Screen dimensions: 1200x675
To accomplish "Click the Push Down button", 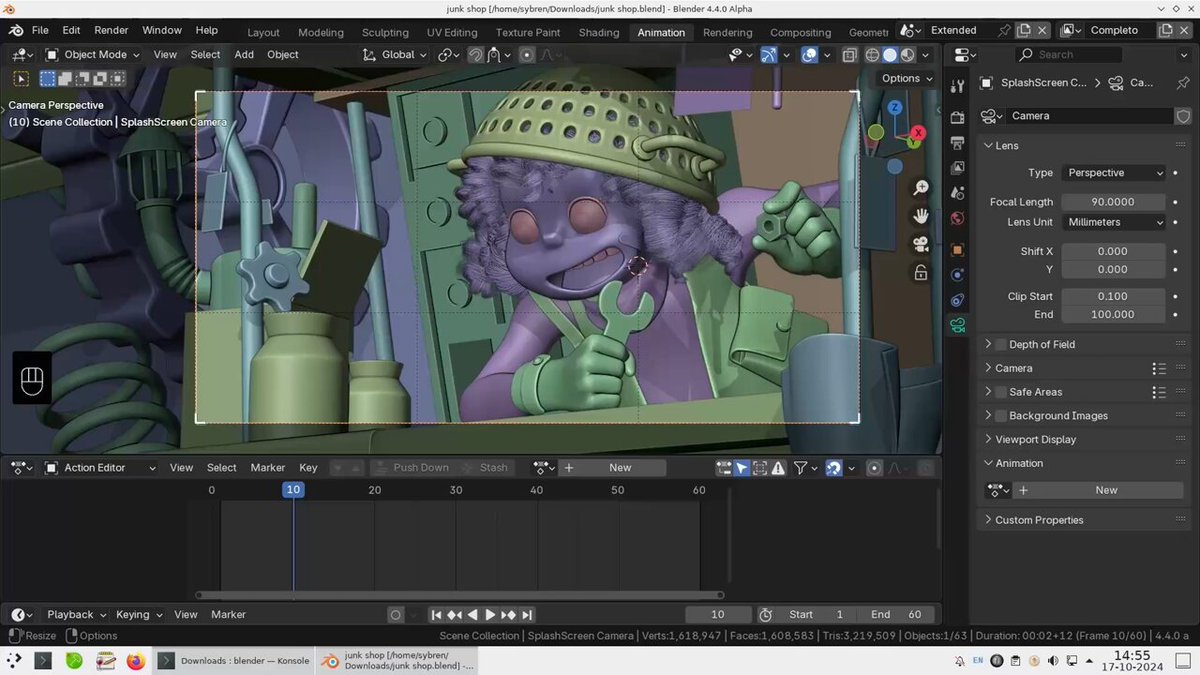I will [x=421, y=468].
